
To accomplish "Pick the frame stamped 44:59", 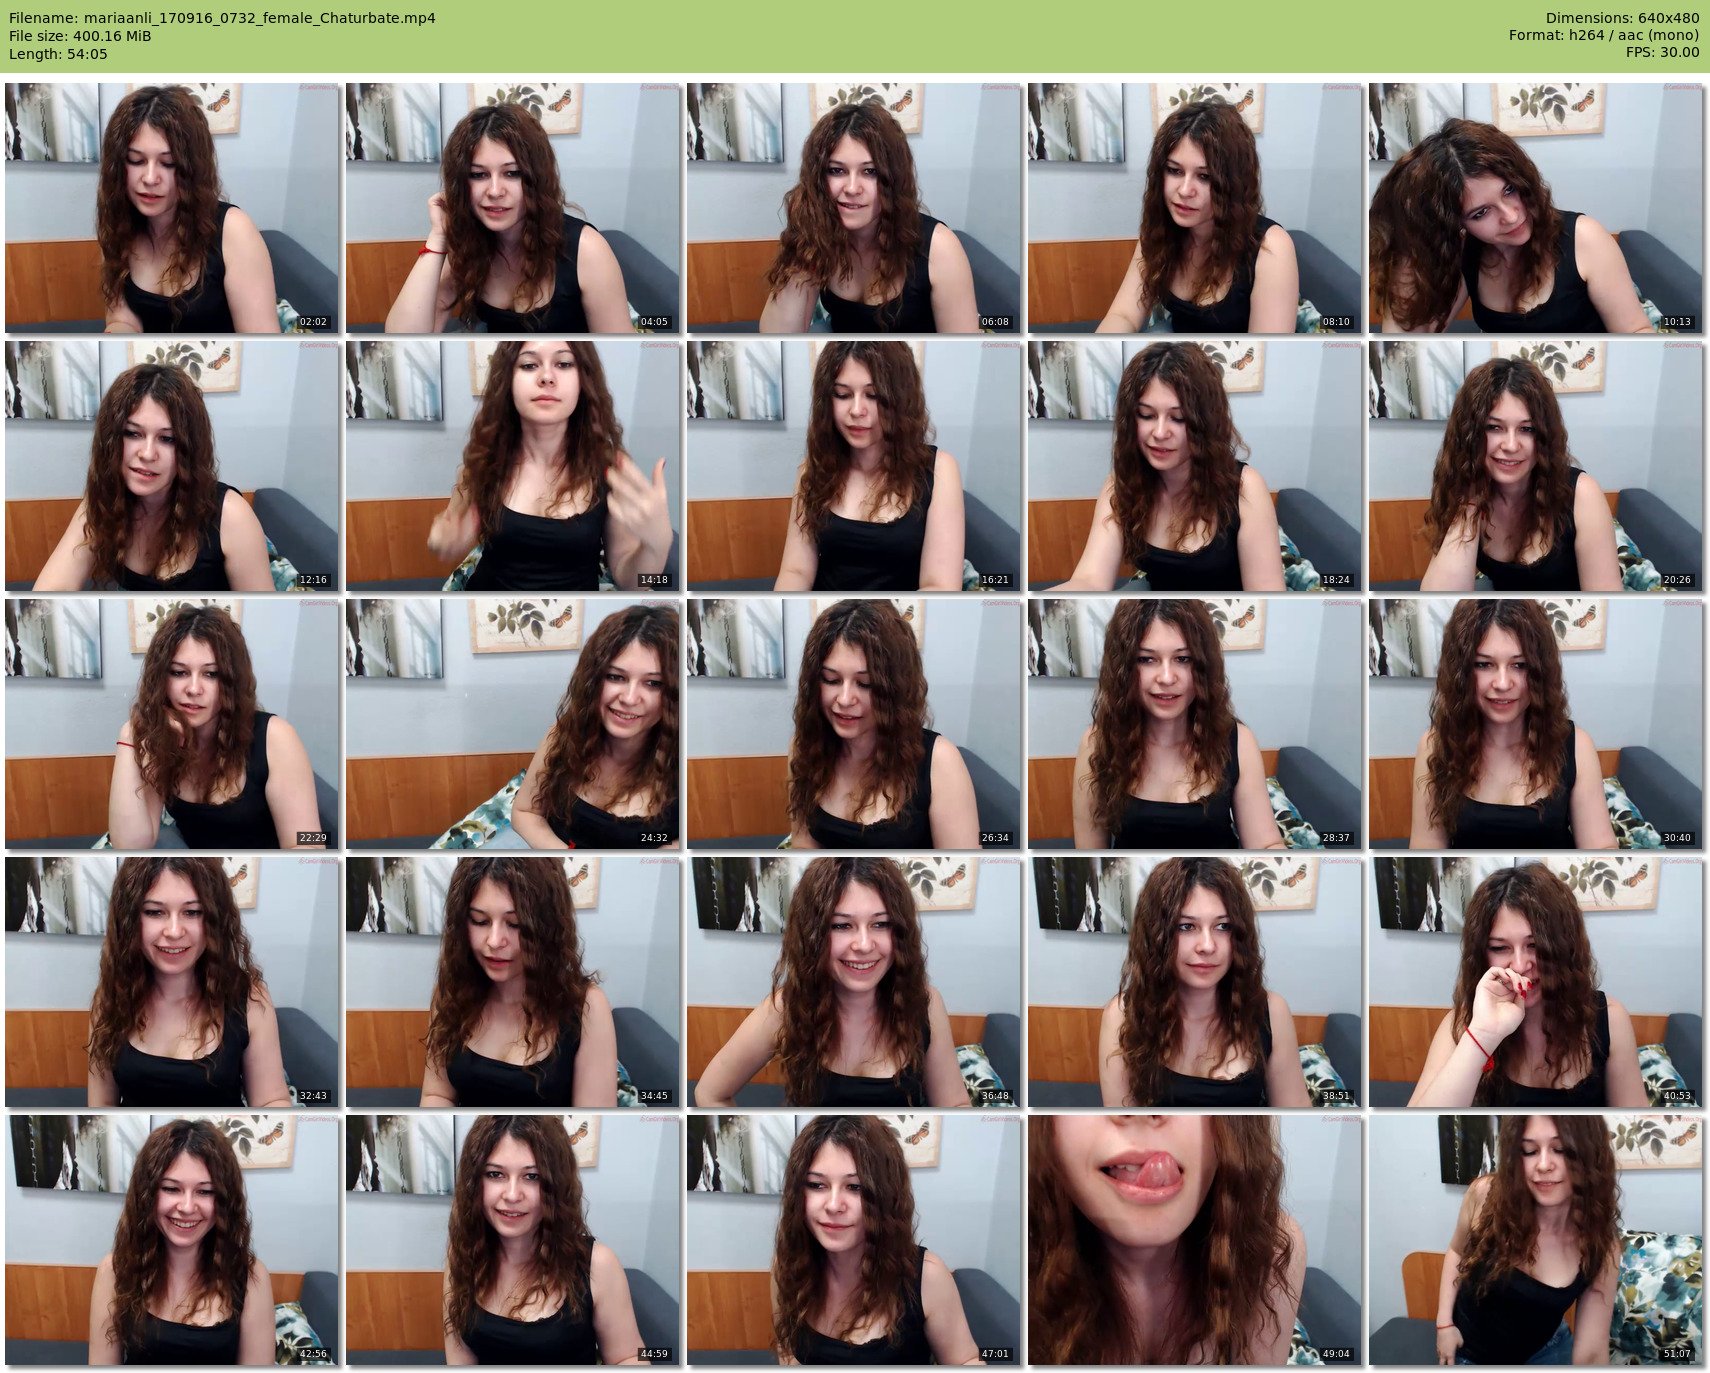I will click(513, 1240).
